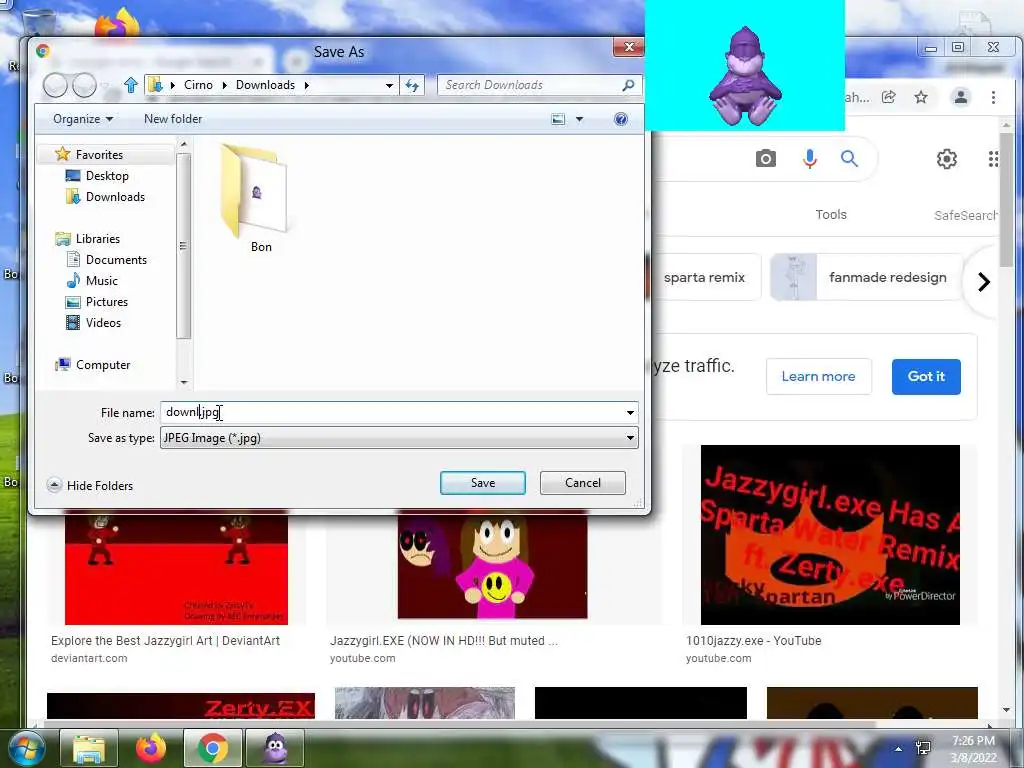Select Desktop under Favorites
1024x768 pixels.
tap(107, 176)
